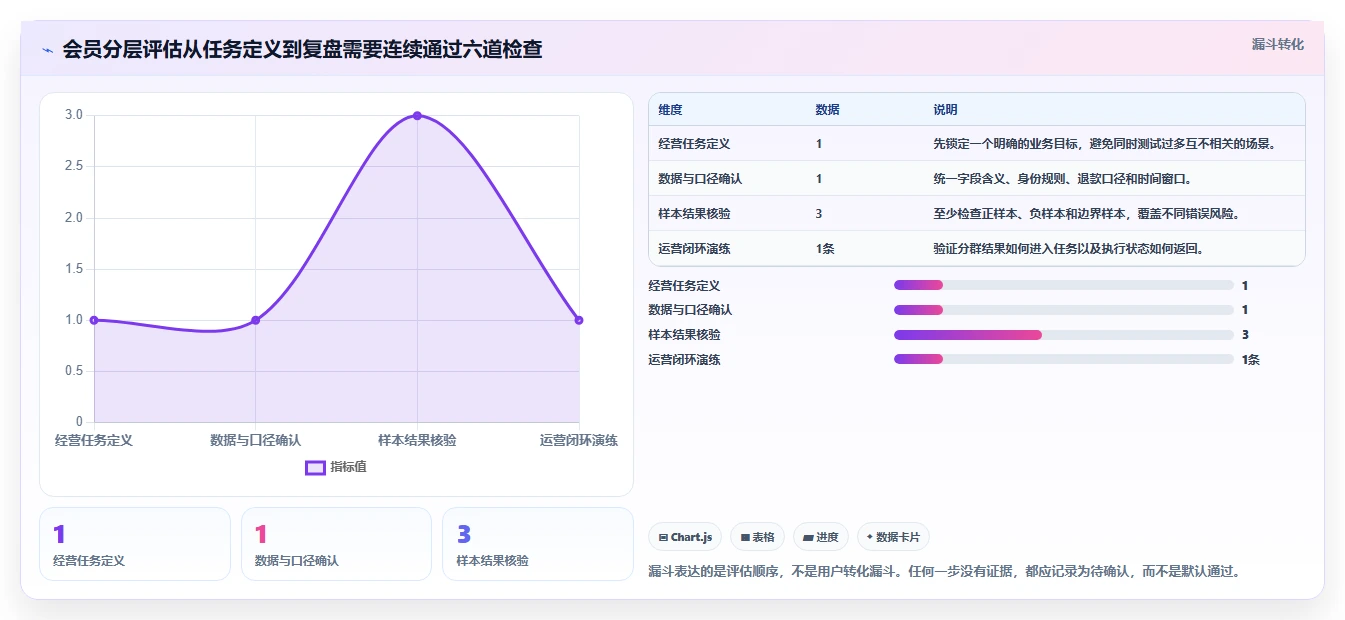The width and height of the screenshot is (1345, 620).
Task: Click the value 3 in 样本结果核验 table row
Action: click(x=819, y=214)
